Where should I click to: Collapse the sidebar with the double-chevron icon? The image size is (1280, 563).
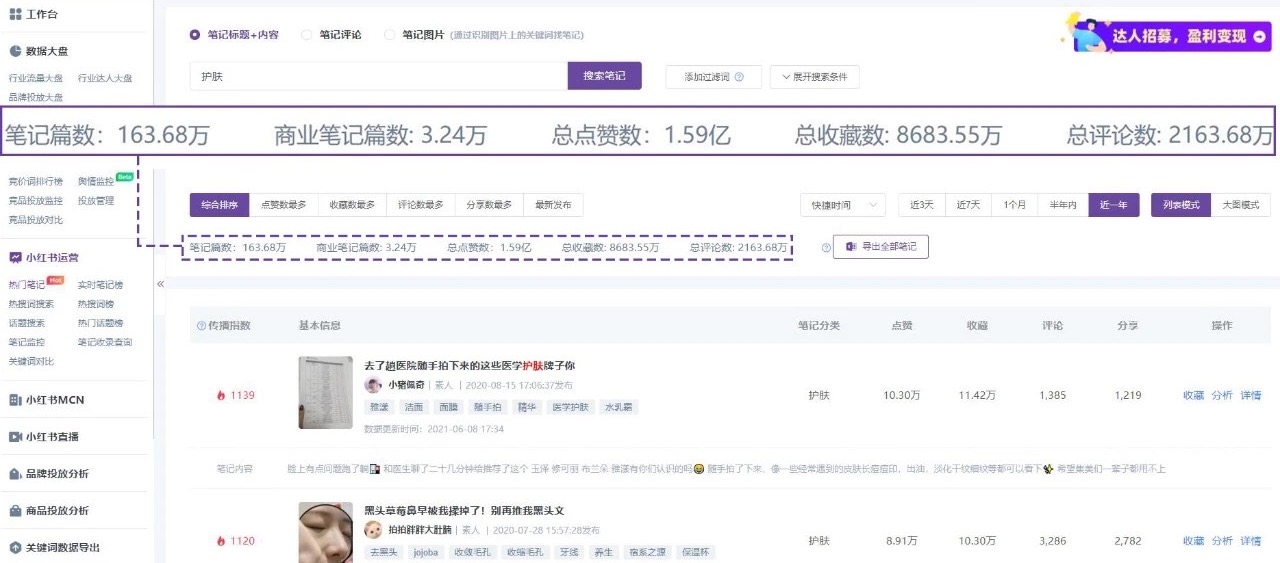click(x=160, y=284)
